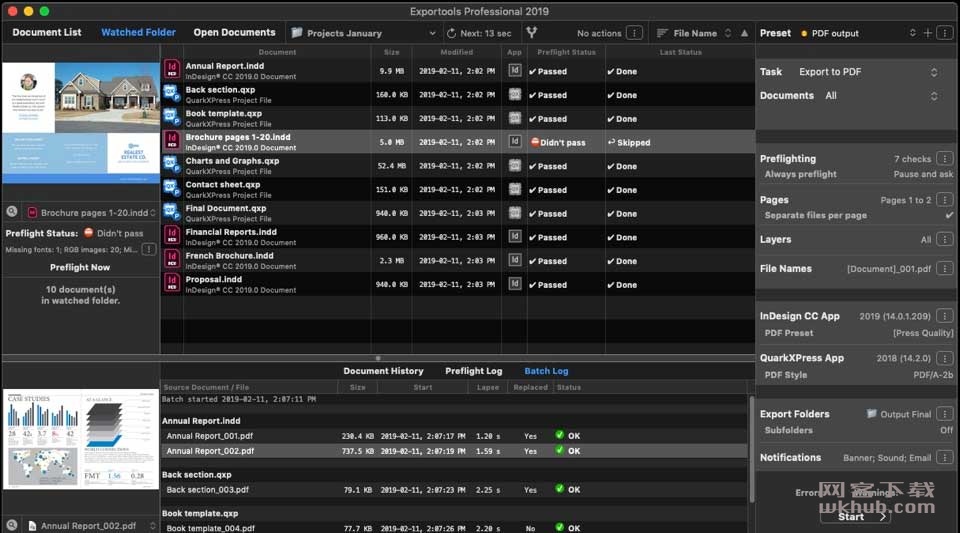The image size is (960, 533).
Task: Click App column icon for Proposal.indd row
Action: pyautogui.click(x=515, y=284)
